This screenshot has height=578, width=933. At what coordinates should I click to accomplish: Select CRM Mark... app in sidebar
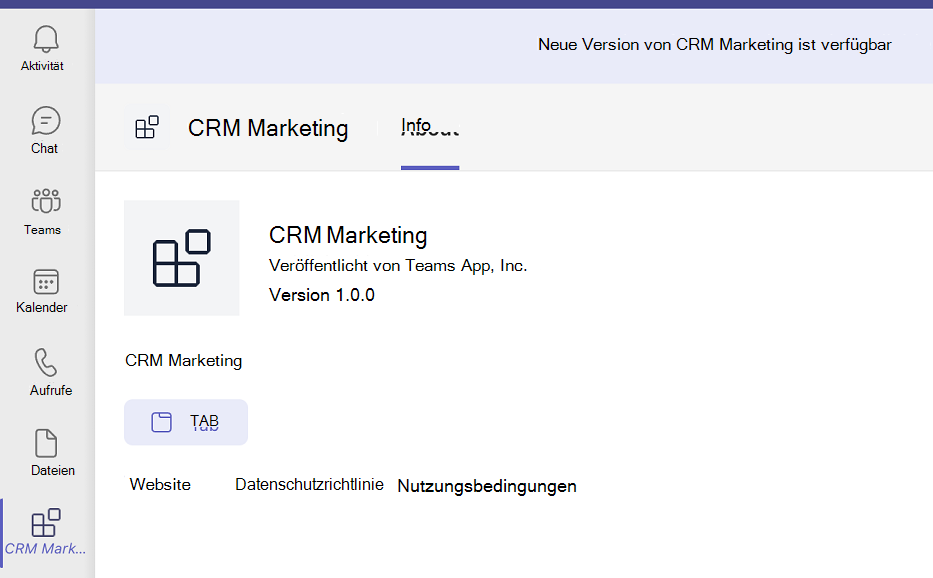coord(45,532)
